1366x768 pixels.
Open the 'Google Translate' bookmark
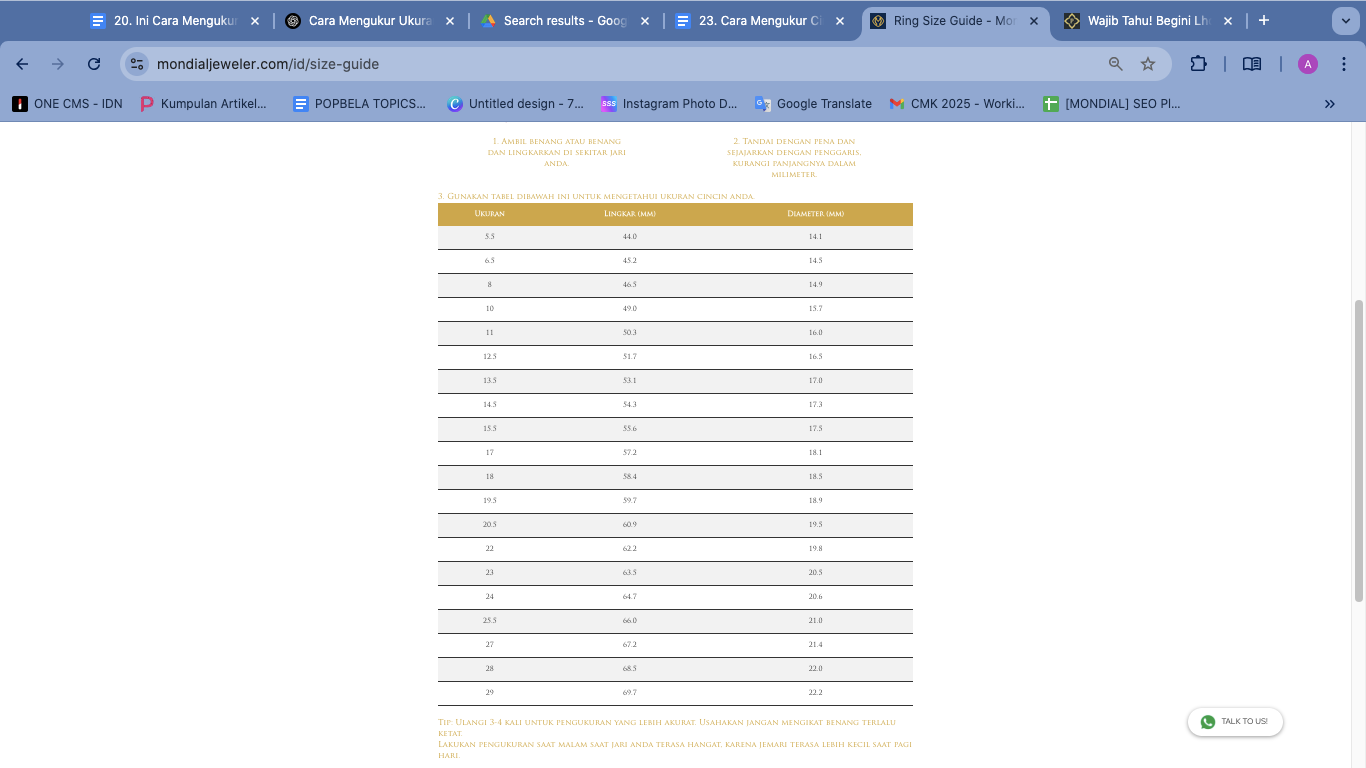(x=813, y=104)
